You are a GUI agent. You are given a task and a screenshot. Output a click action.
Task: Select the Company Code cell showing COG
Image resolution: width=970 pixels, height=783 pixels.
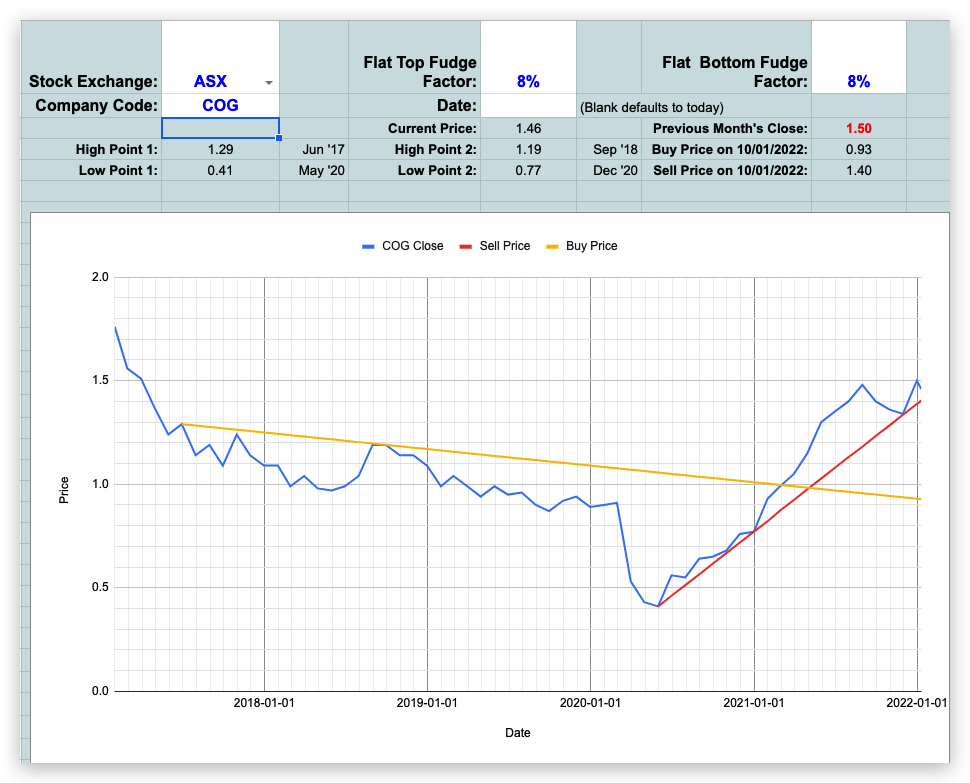[219, 106]
